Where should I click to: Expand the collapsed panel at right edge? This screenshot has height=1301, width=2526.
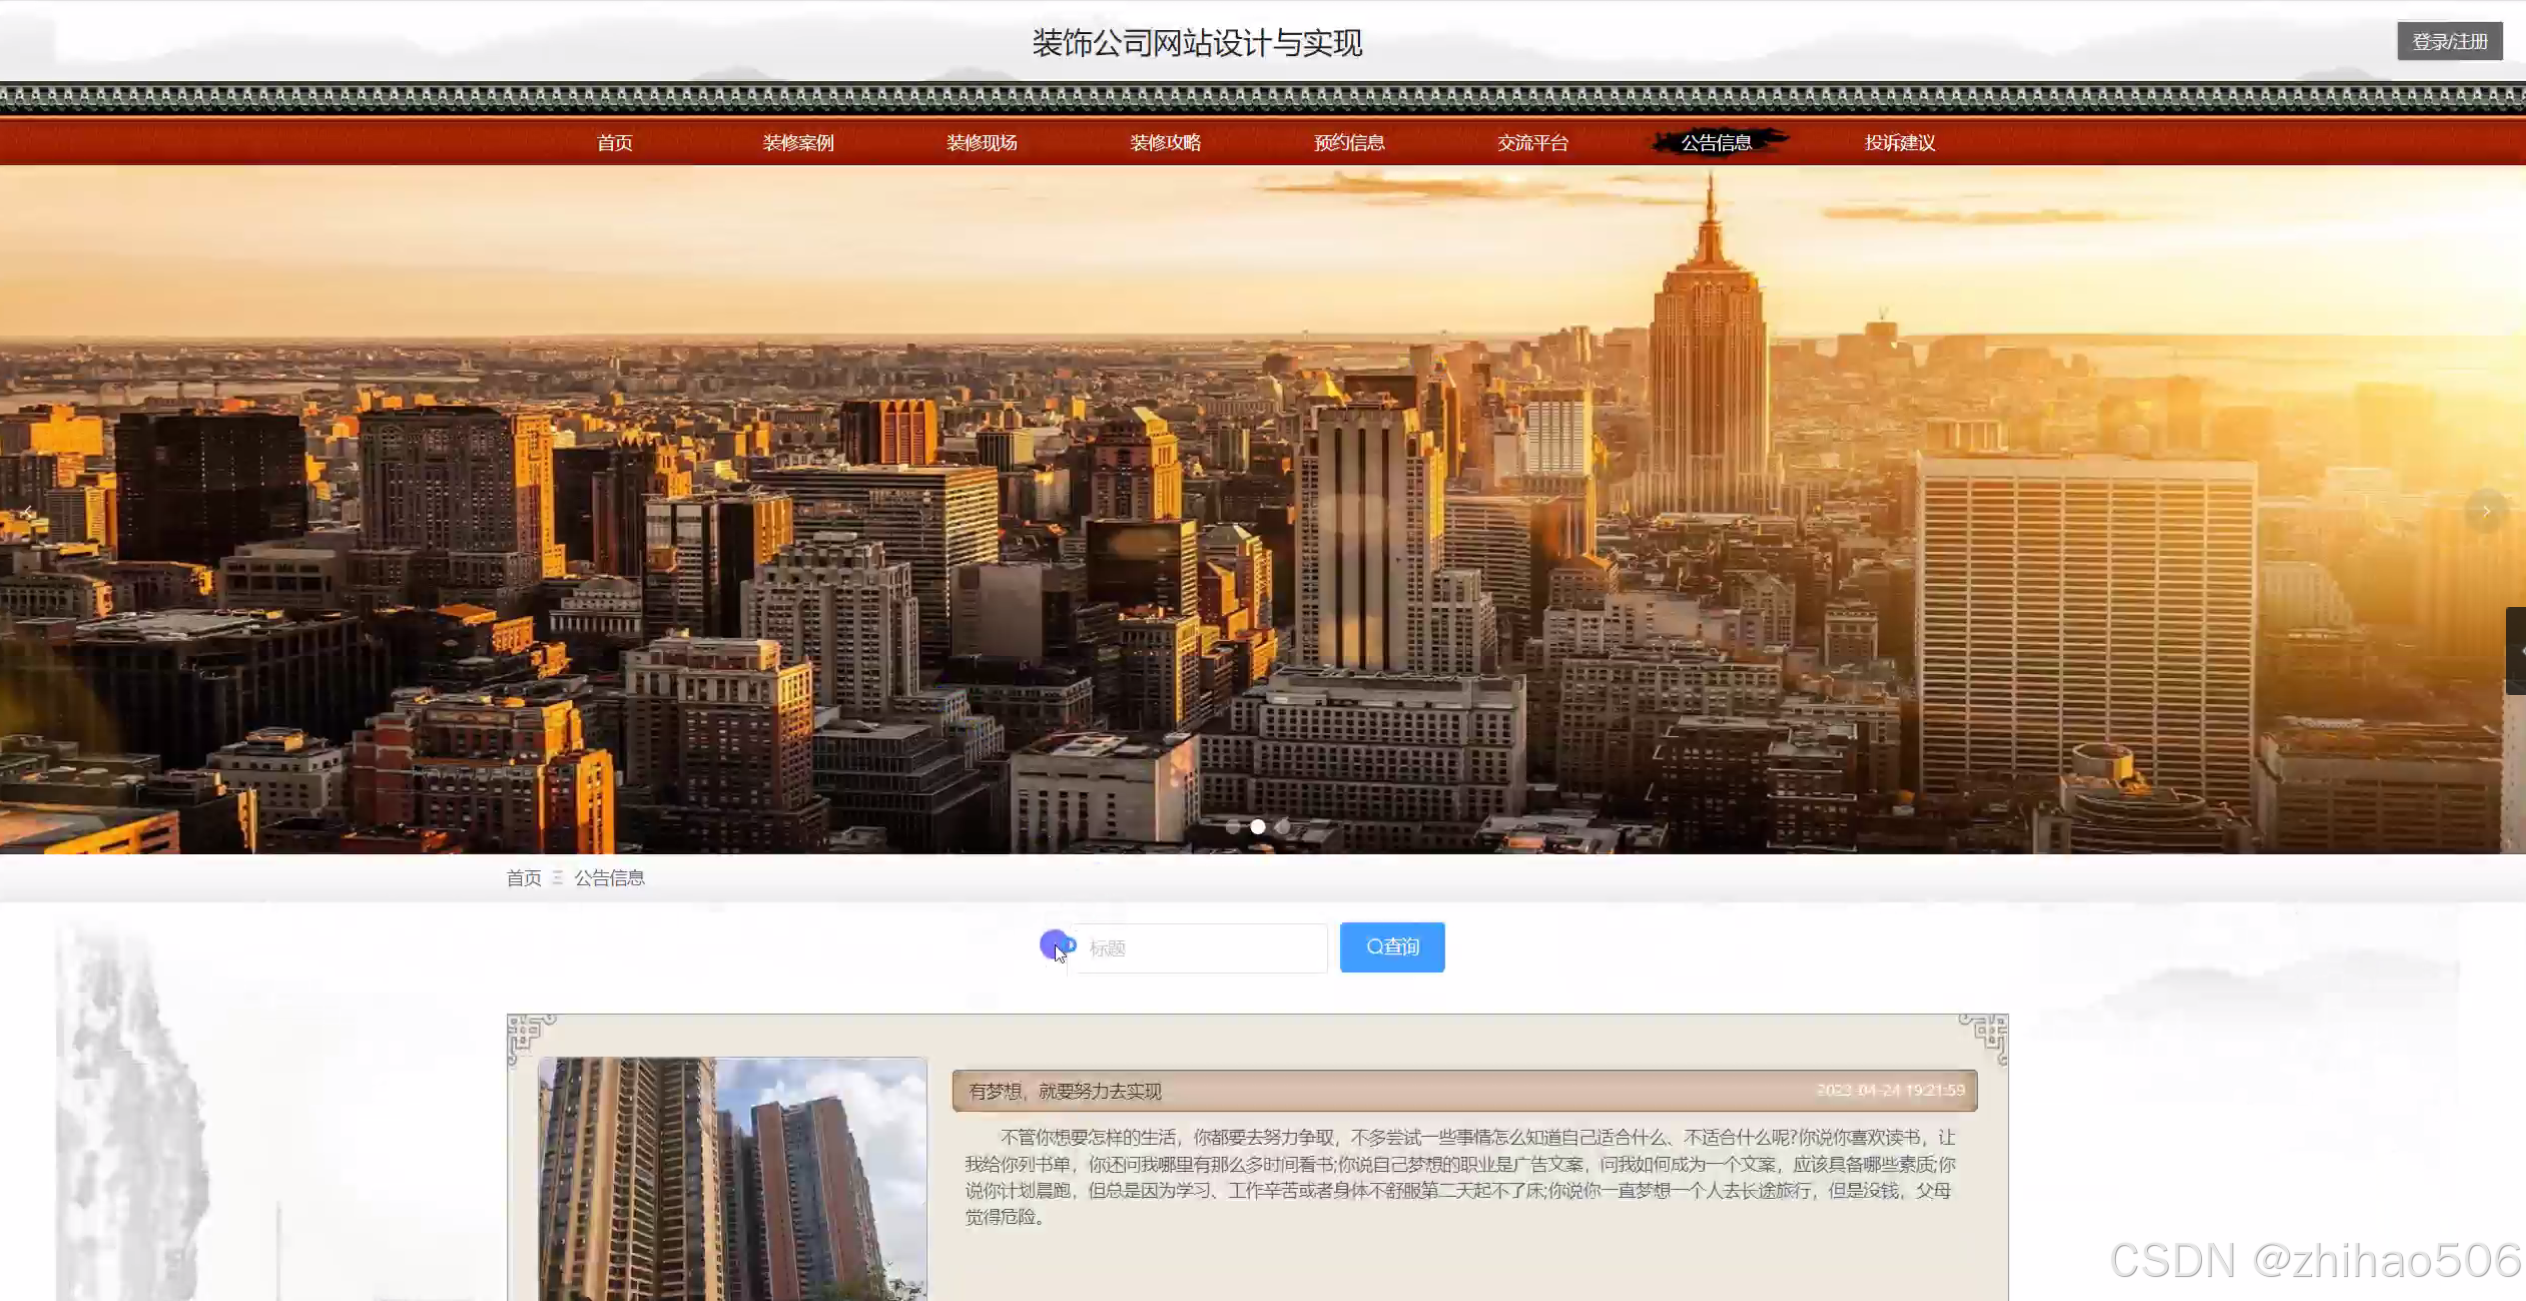pos(2516,650)
